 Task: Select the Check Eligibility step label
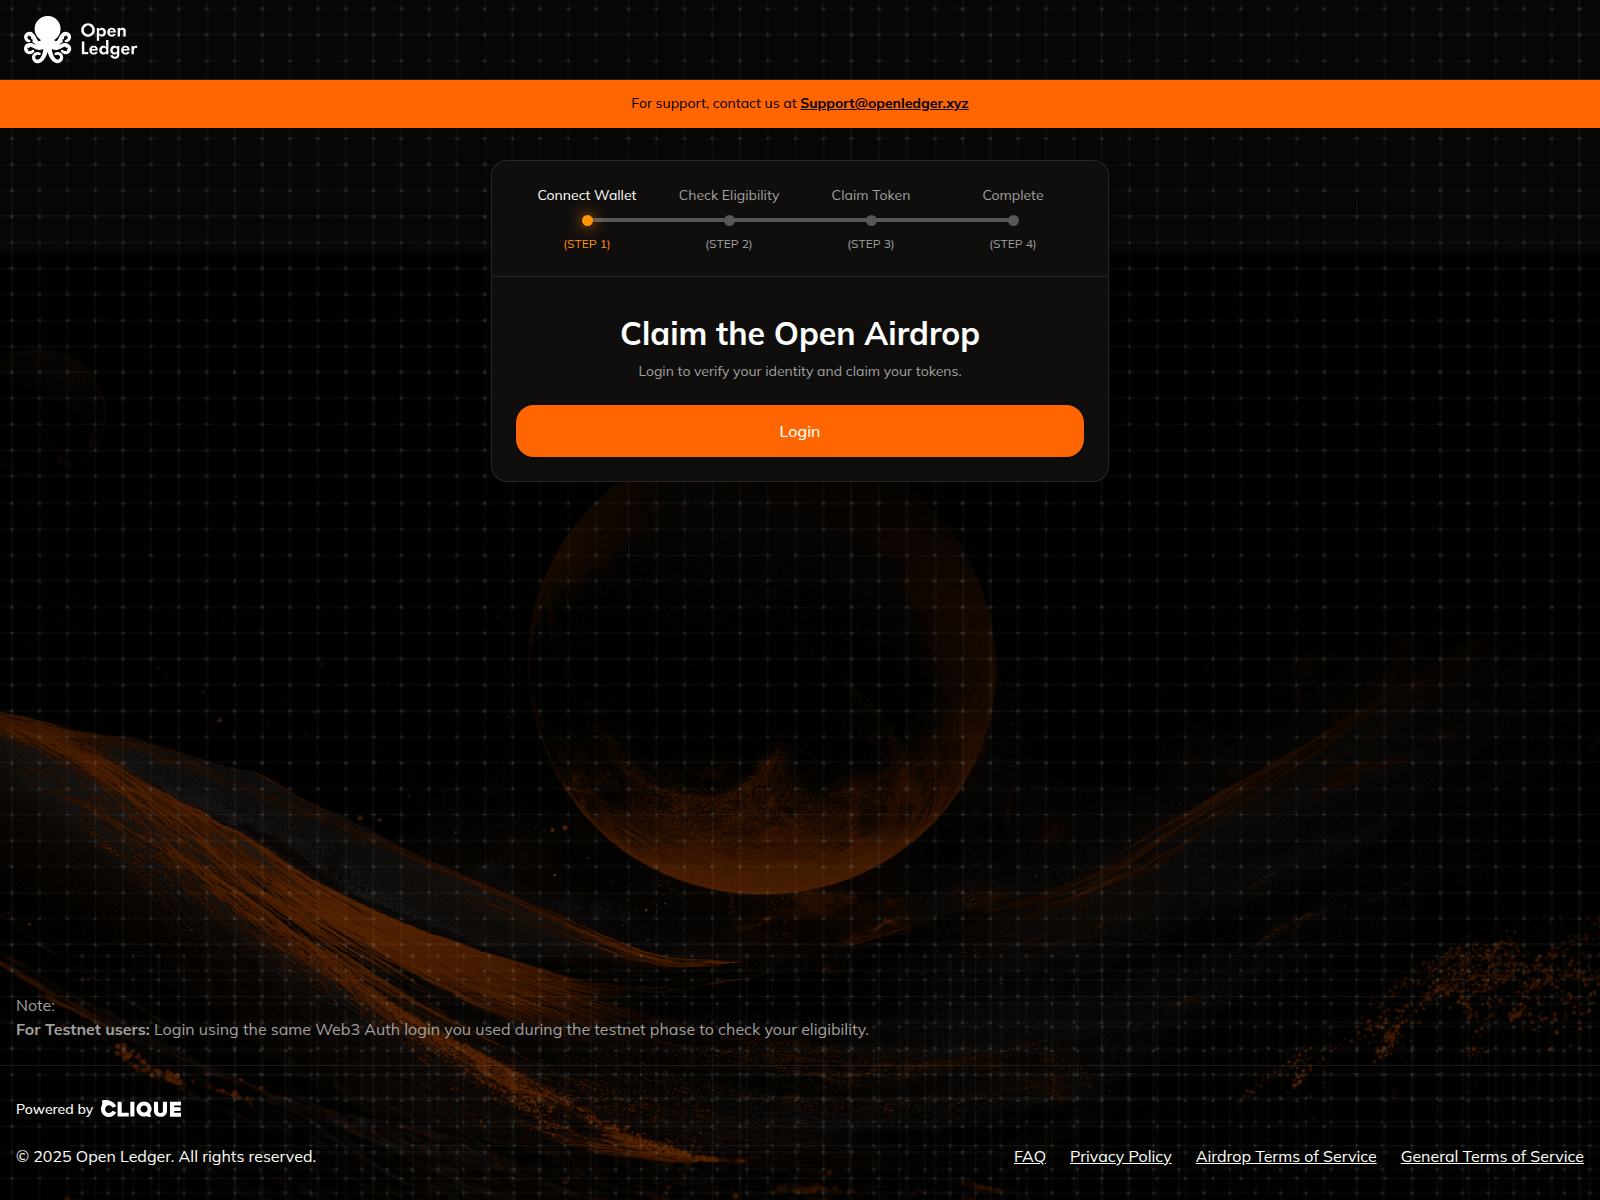tap(729, 195)
